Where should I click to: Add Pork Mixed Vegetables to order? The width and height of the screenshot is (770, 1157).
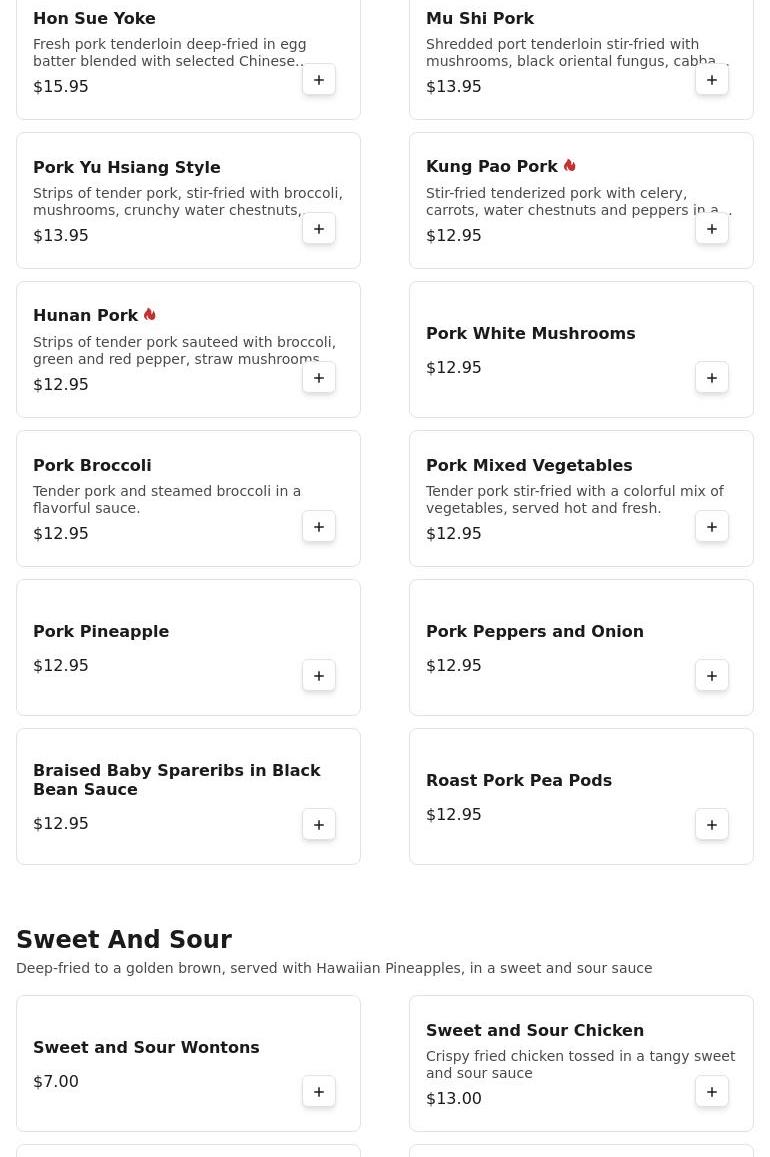click(x=712, y=527)
